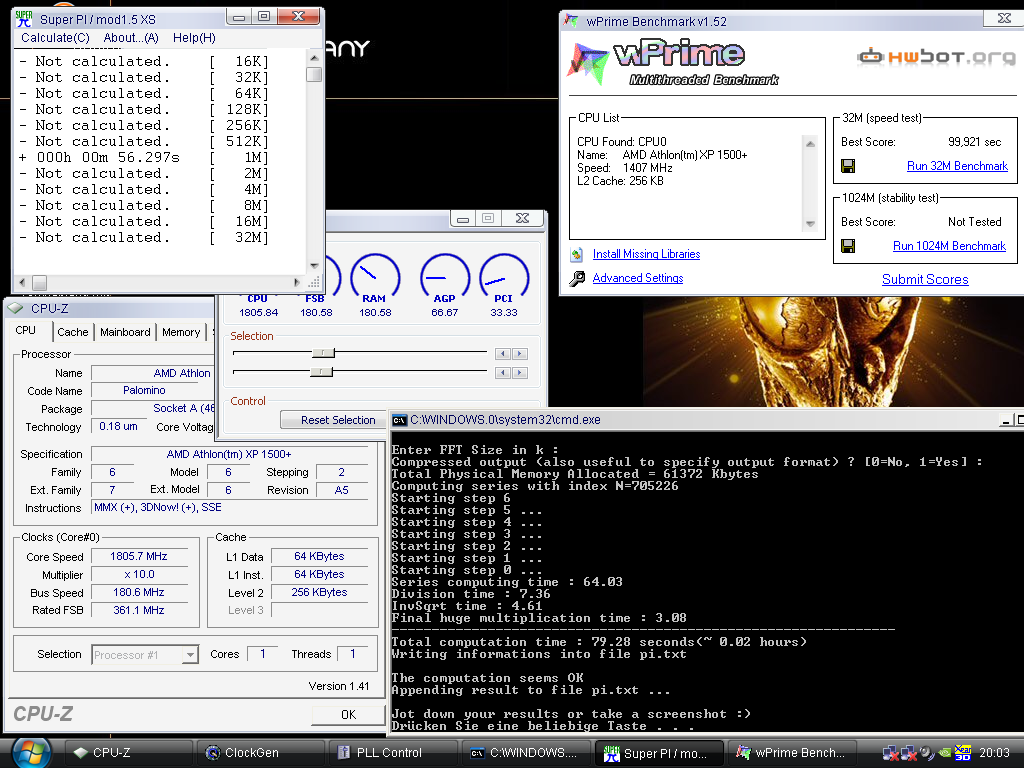Click the hwbot.org logo in wPrime
1024x768 pixels.
[x=936, y=57]
